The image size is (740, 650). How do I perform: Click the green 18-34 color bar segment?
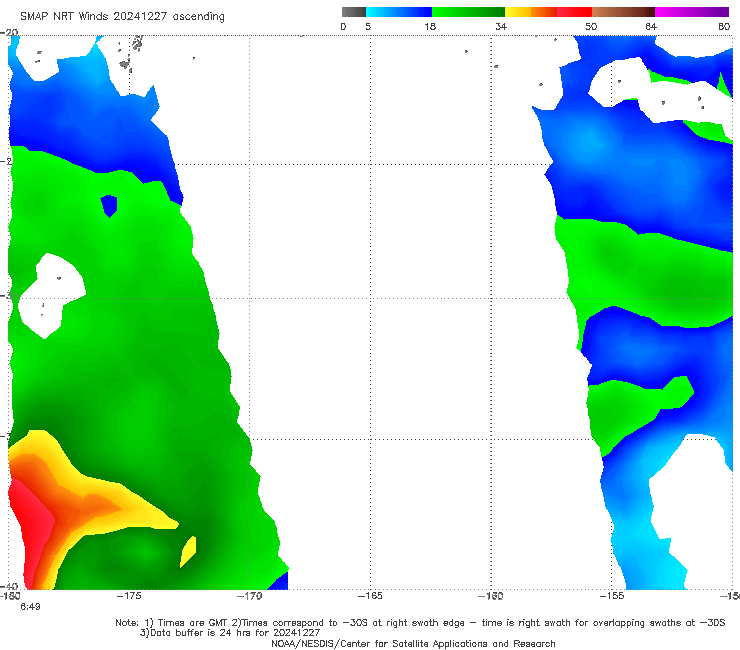468,12
